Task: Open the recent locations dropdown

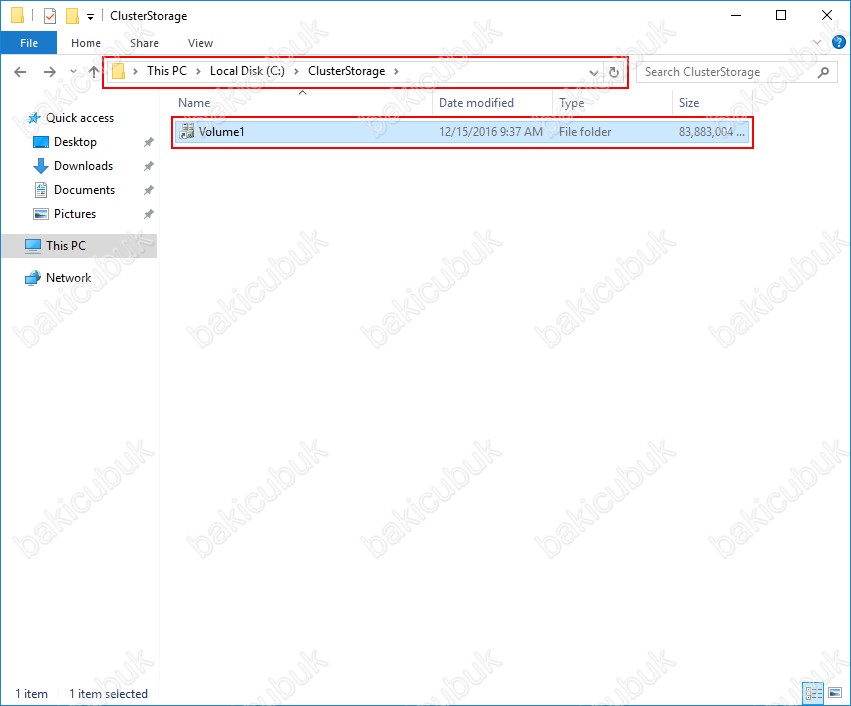Action: [73, 72]
